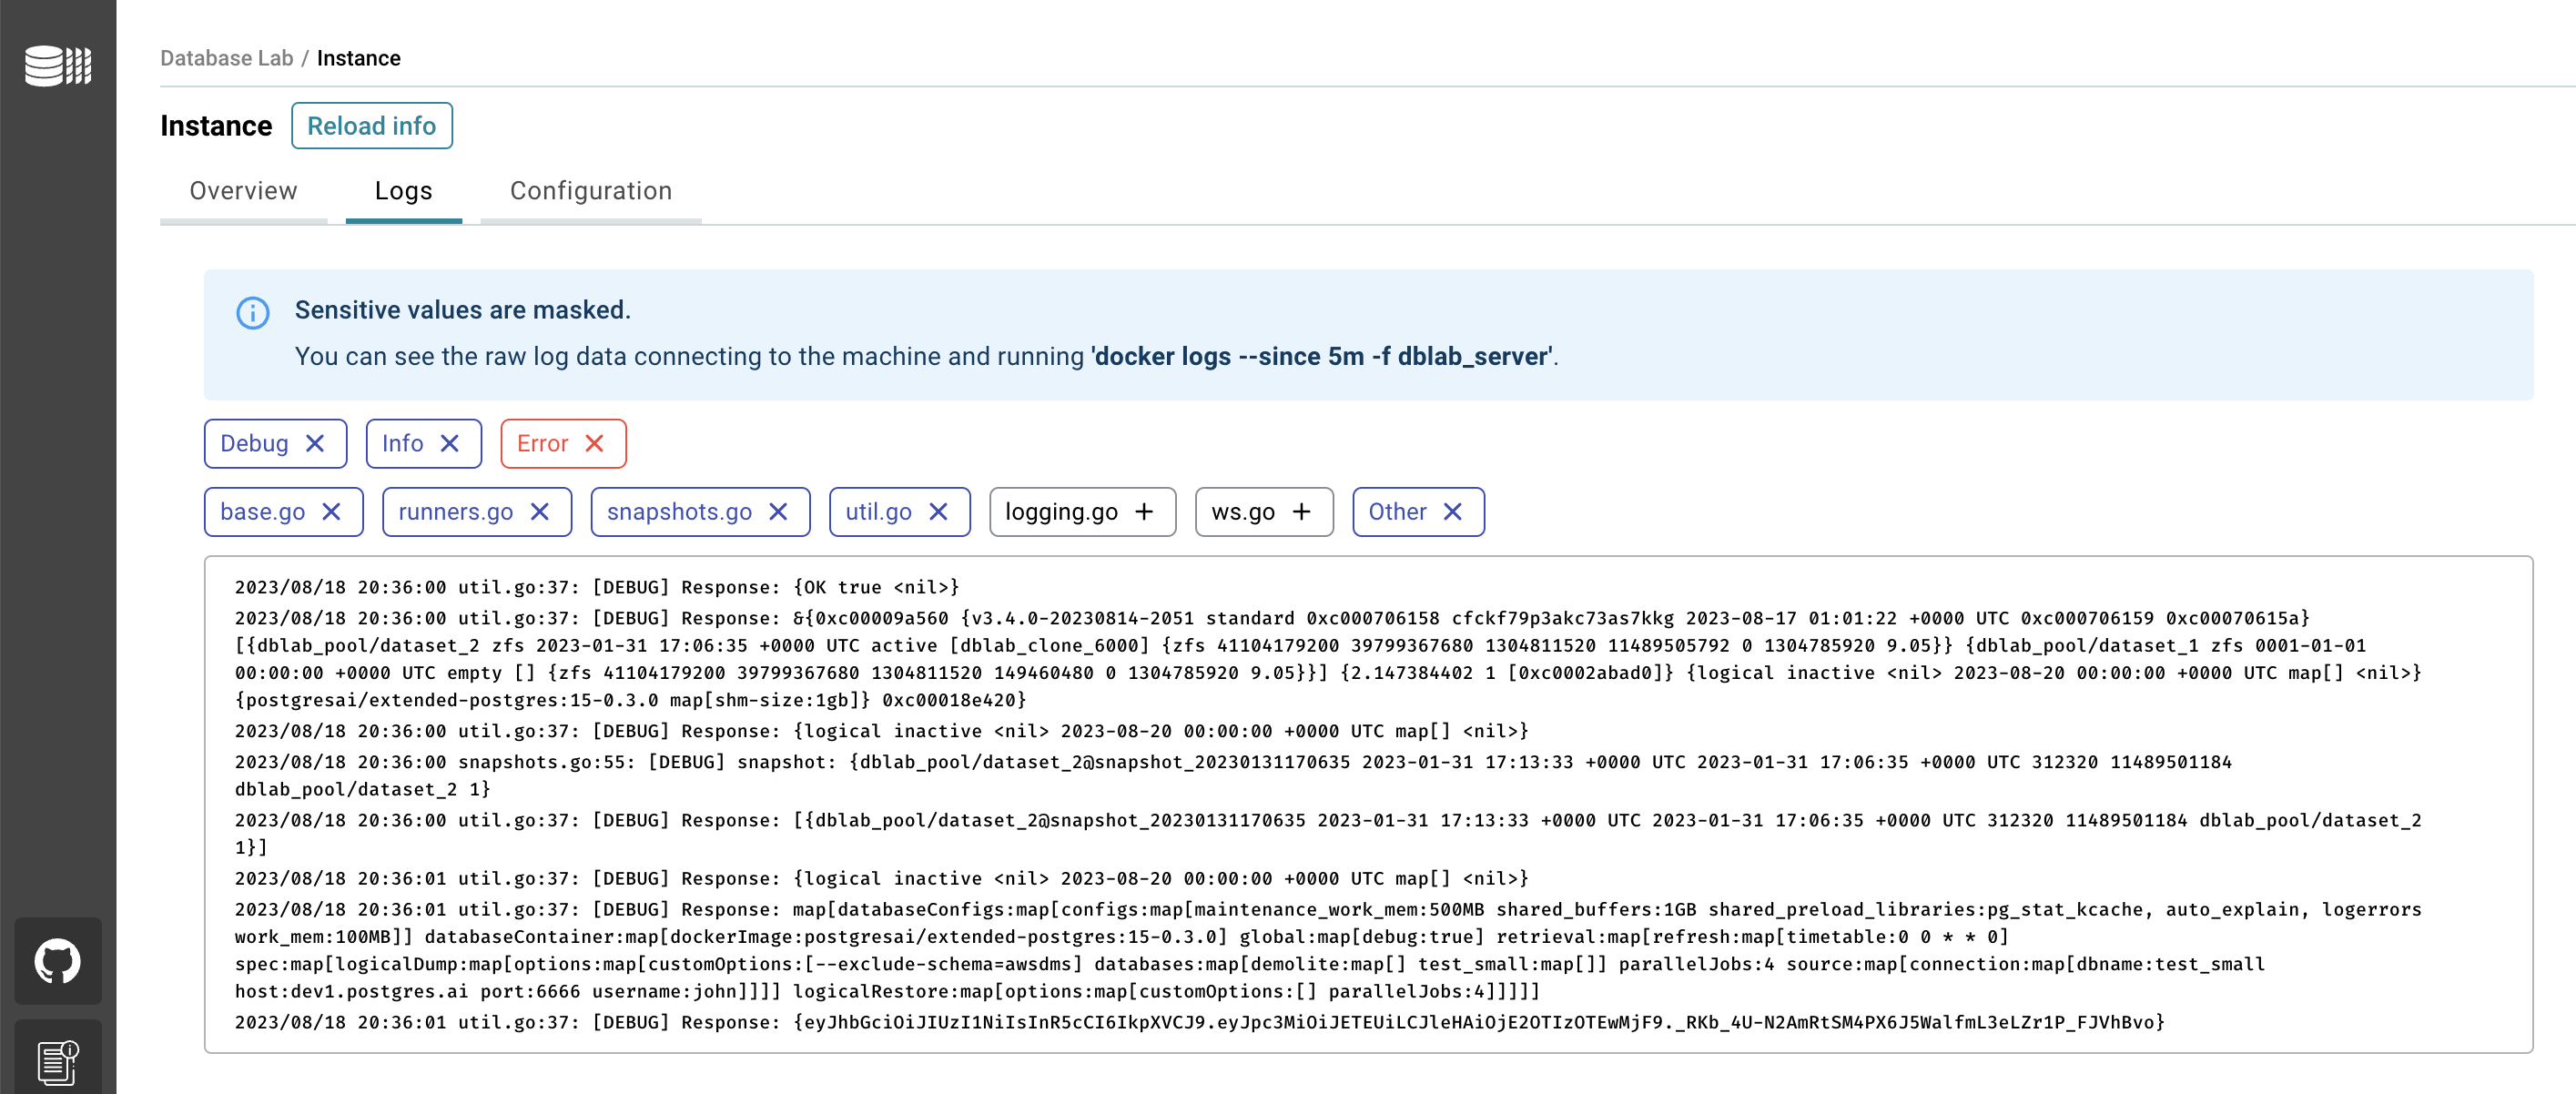Switch to the Overview tab

click(244, 191)
